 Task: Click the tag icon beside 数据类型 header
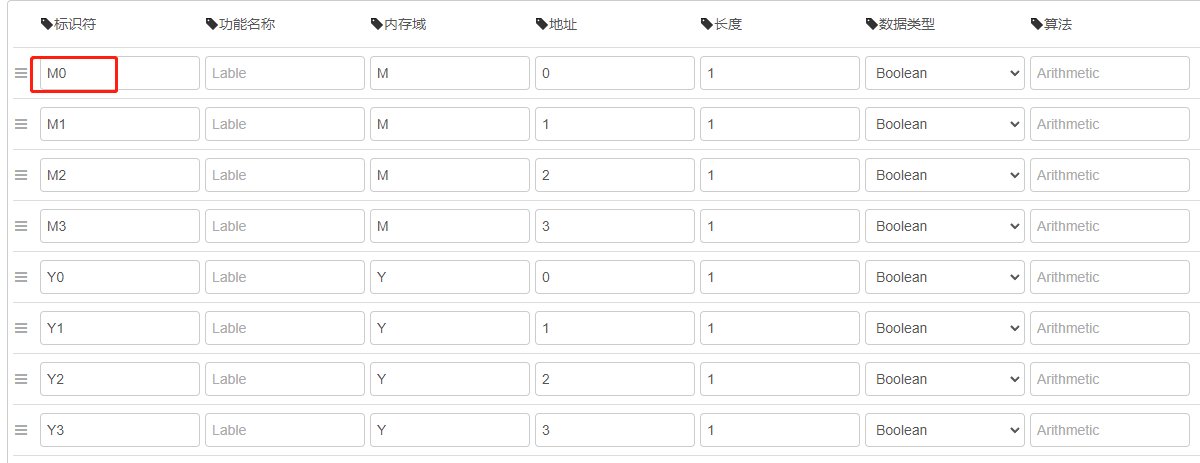tap(871, 24)
